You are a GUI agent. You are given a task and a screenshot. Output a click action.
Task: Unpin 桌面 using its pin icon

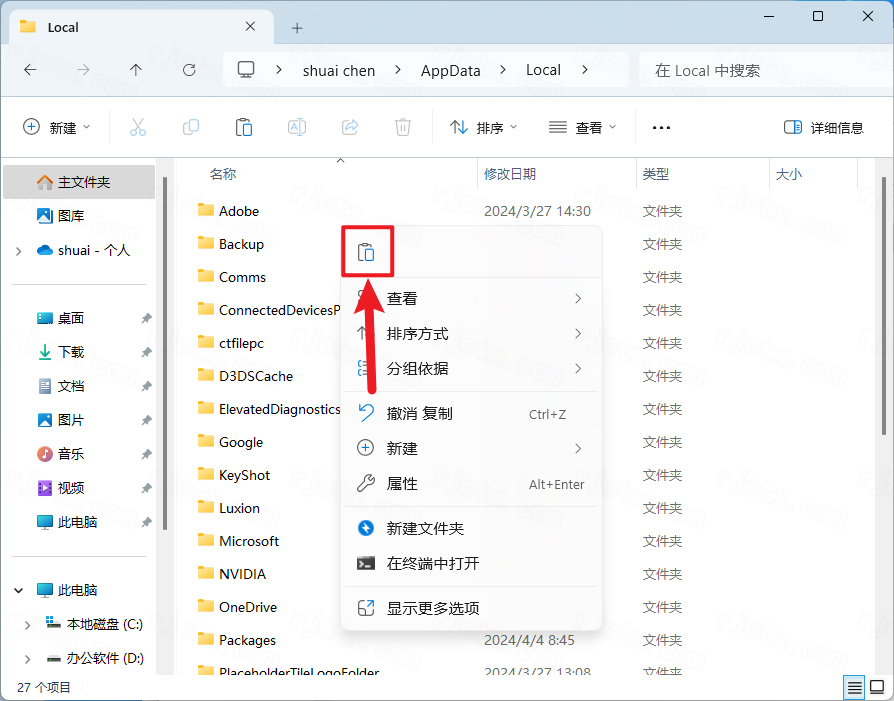[147, 318]
